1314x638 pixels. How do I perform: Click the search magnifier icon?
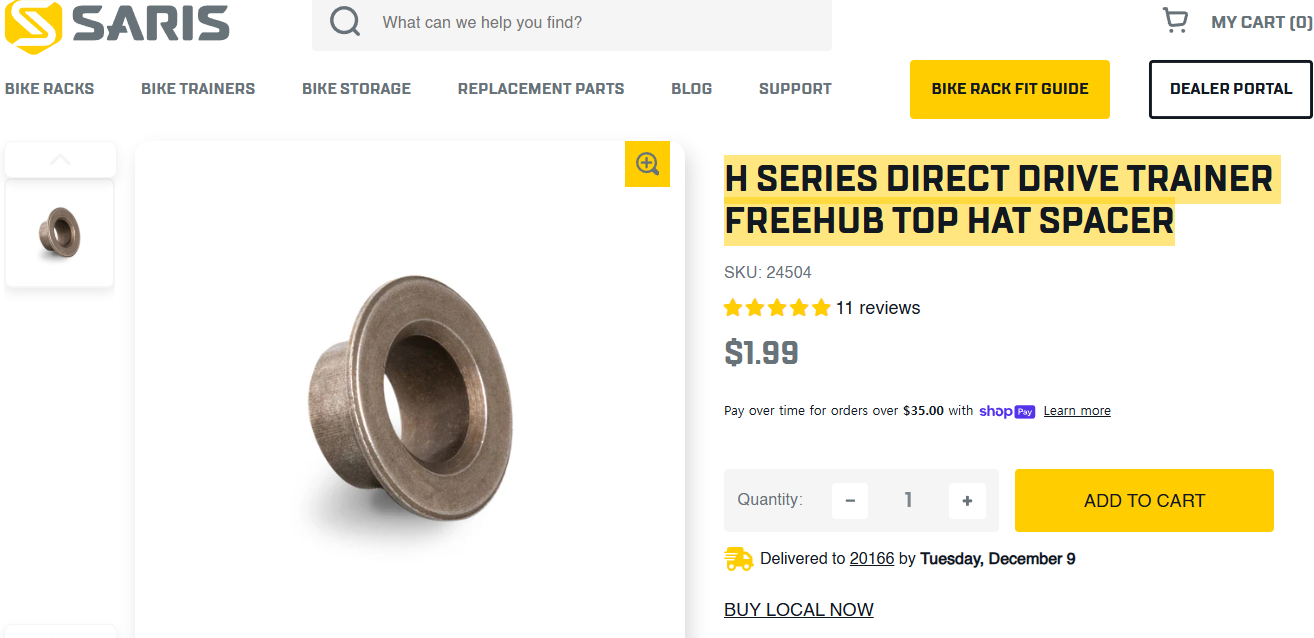click(345, 22)
